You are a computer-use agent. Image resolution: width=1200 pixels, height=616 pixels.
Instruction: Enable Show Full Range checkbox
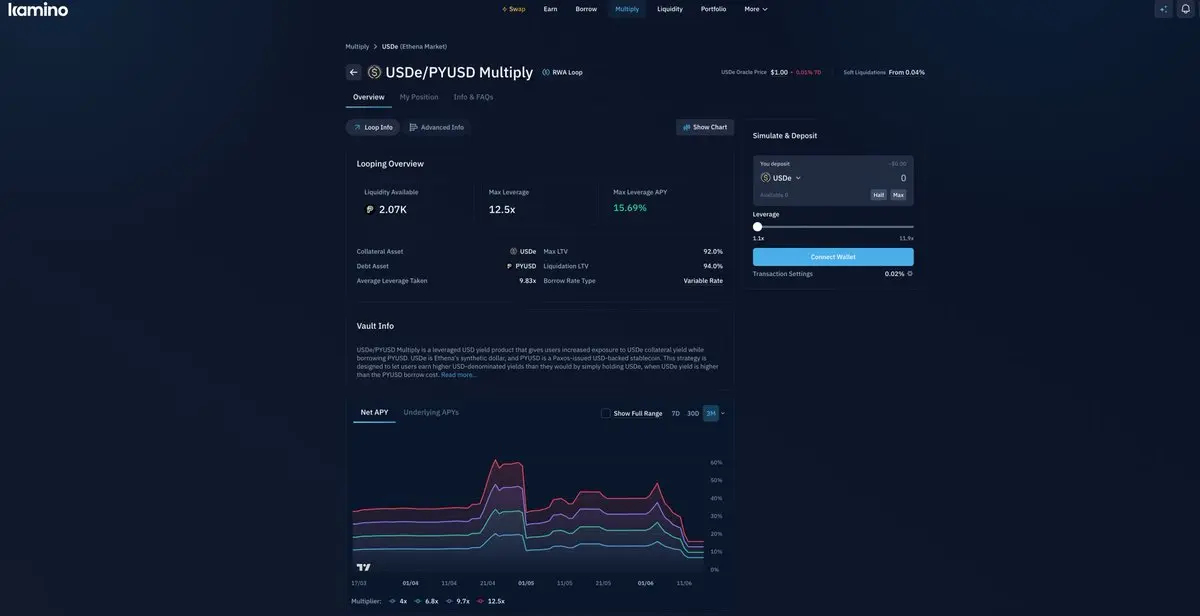tap(606, 413)
